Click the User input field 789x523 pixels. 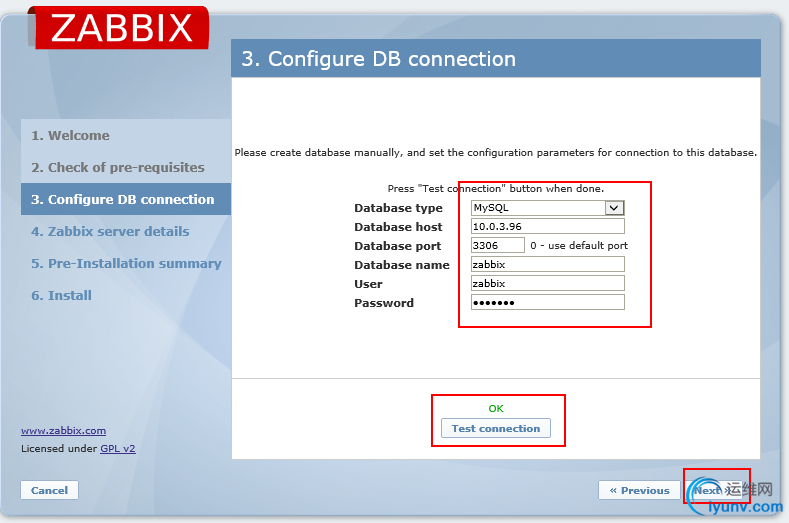(x=547, y=283)
